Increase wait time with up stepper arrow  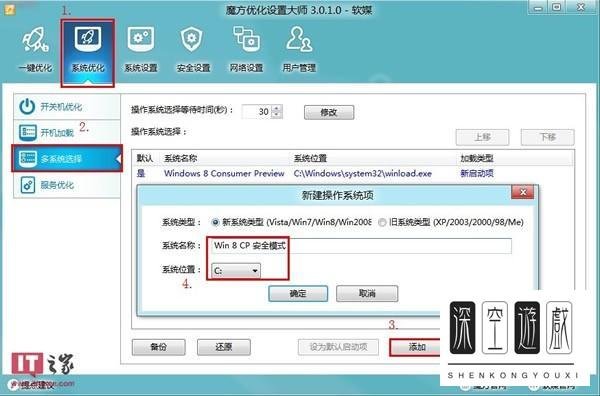pos(277,108)
